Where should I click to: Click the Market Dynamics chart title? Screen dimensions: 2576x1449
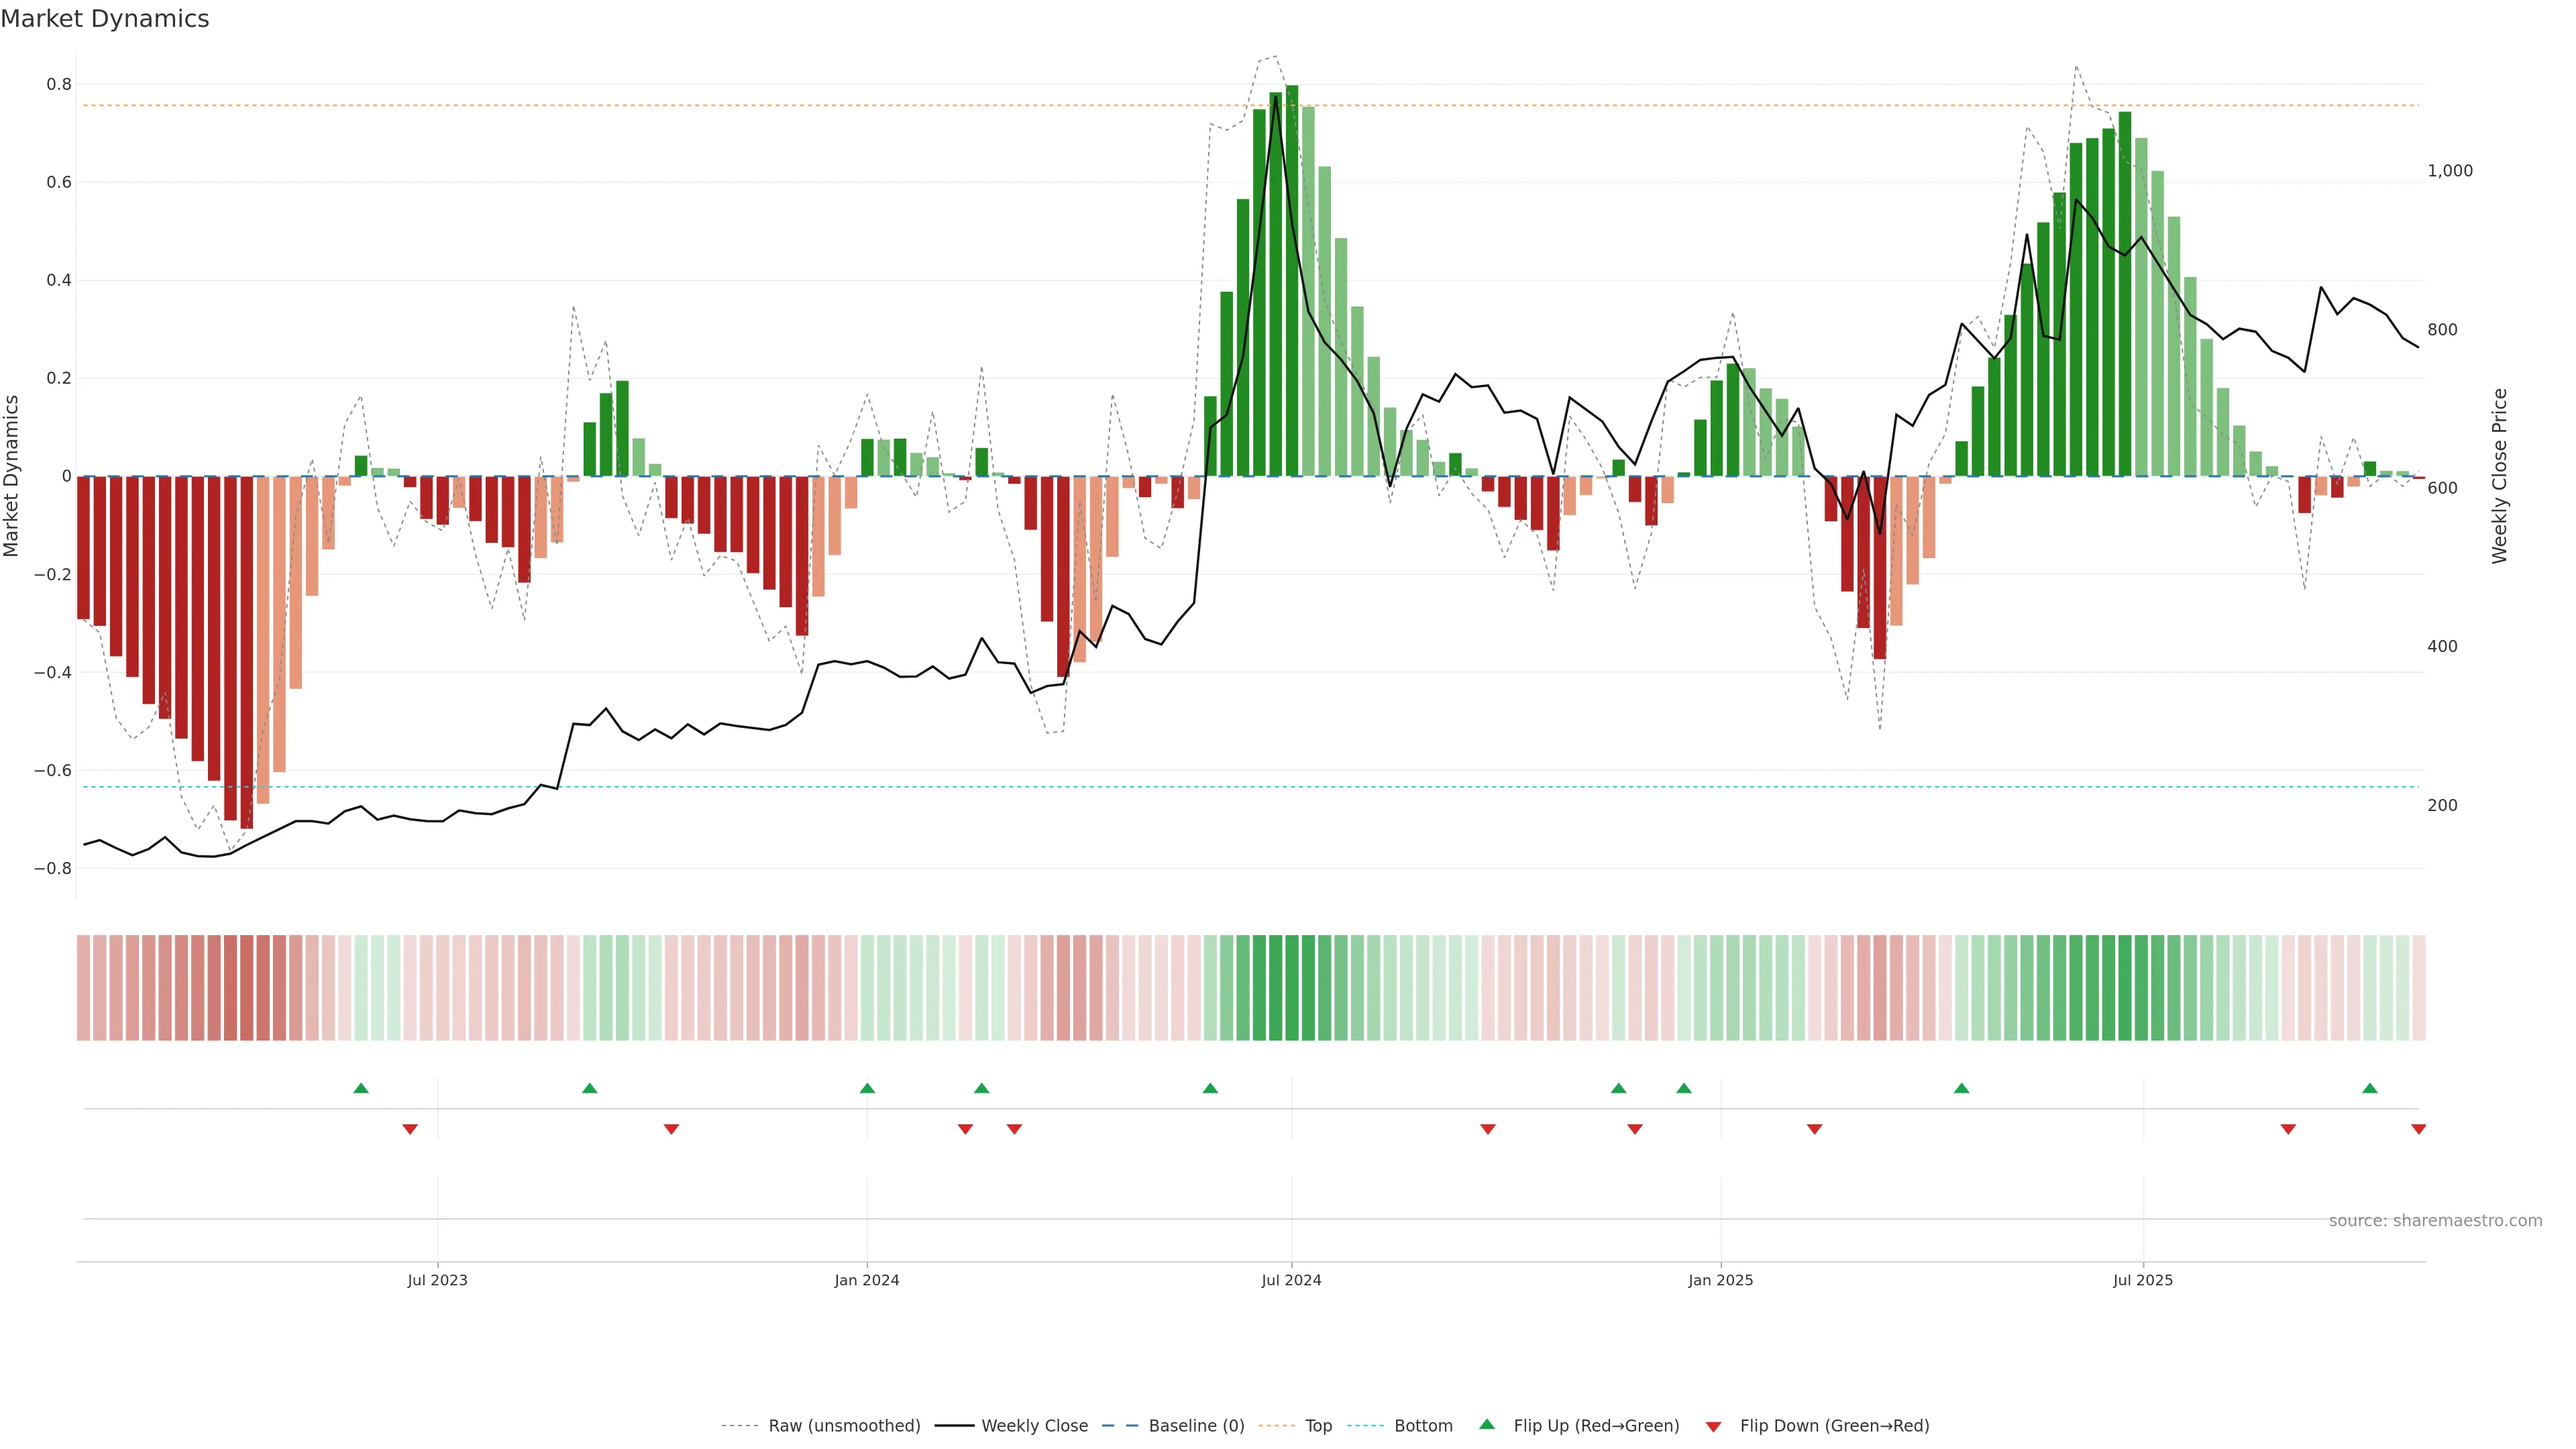pyautogui.click(x=105, y=19)
